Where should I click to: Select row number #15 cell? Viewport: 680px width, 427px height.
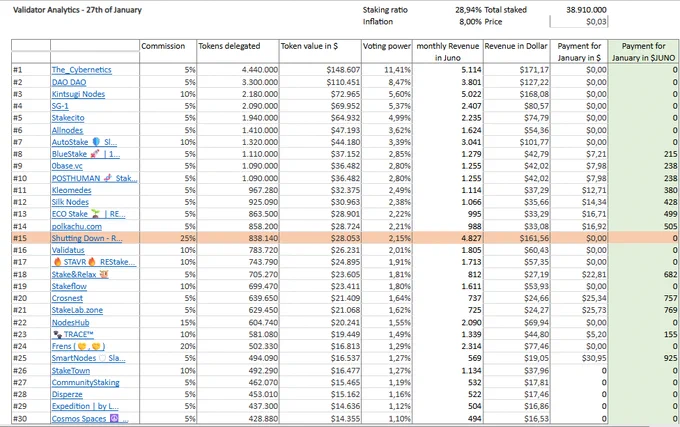31,238
